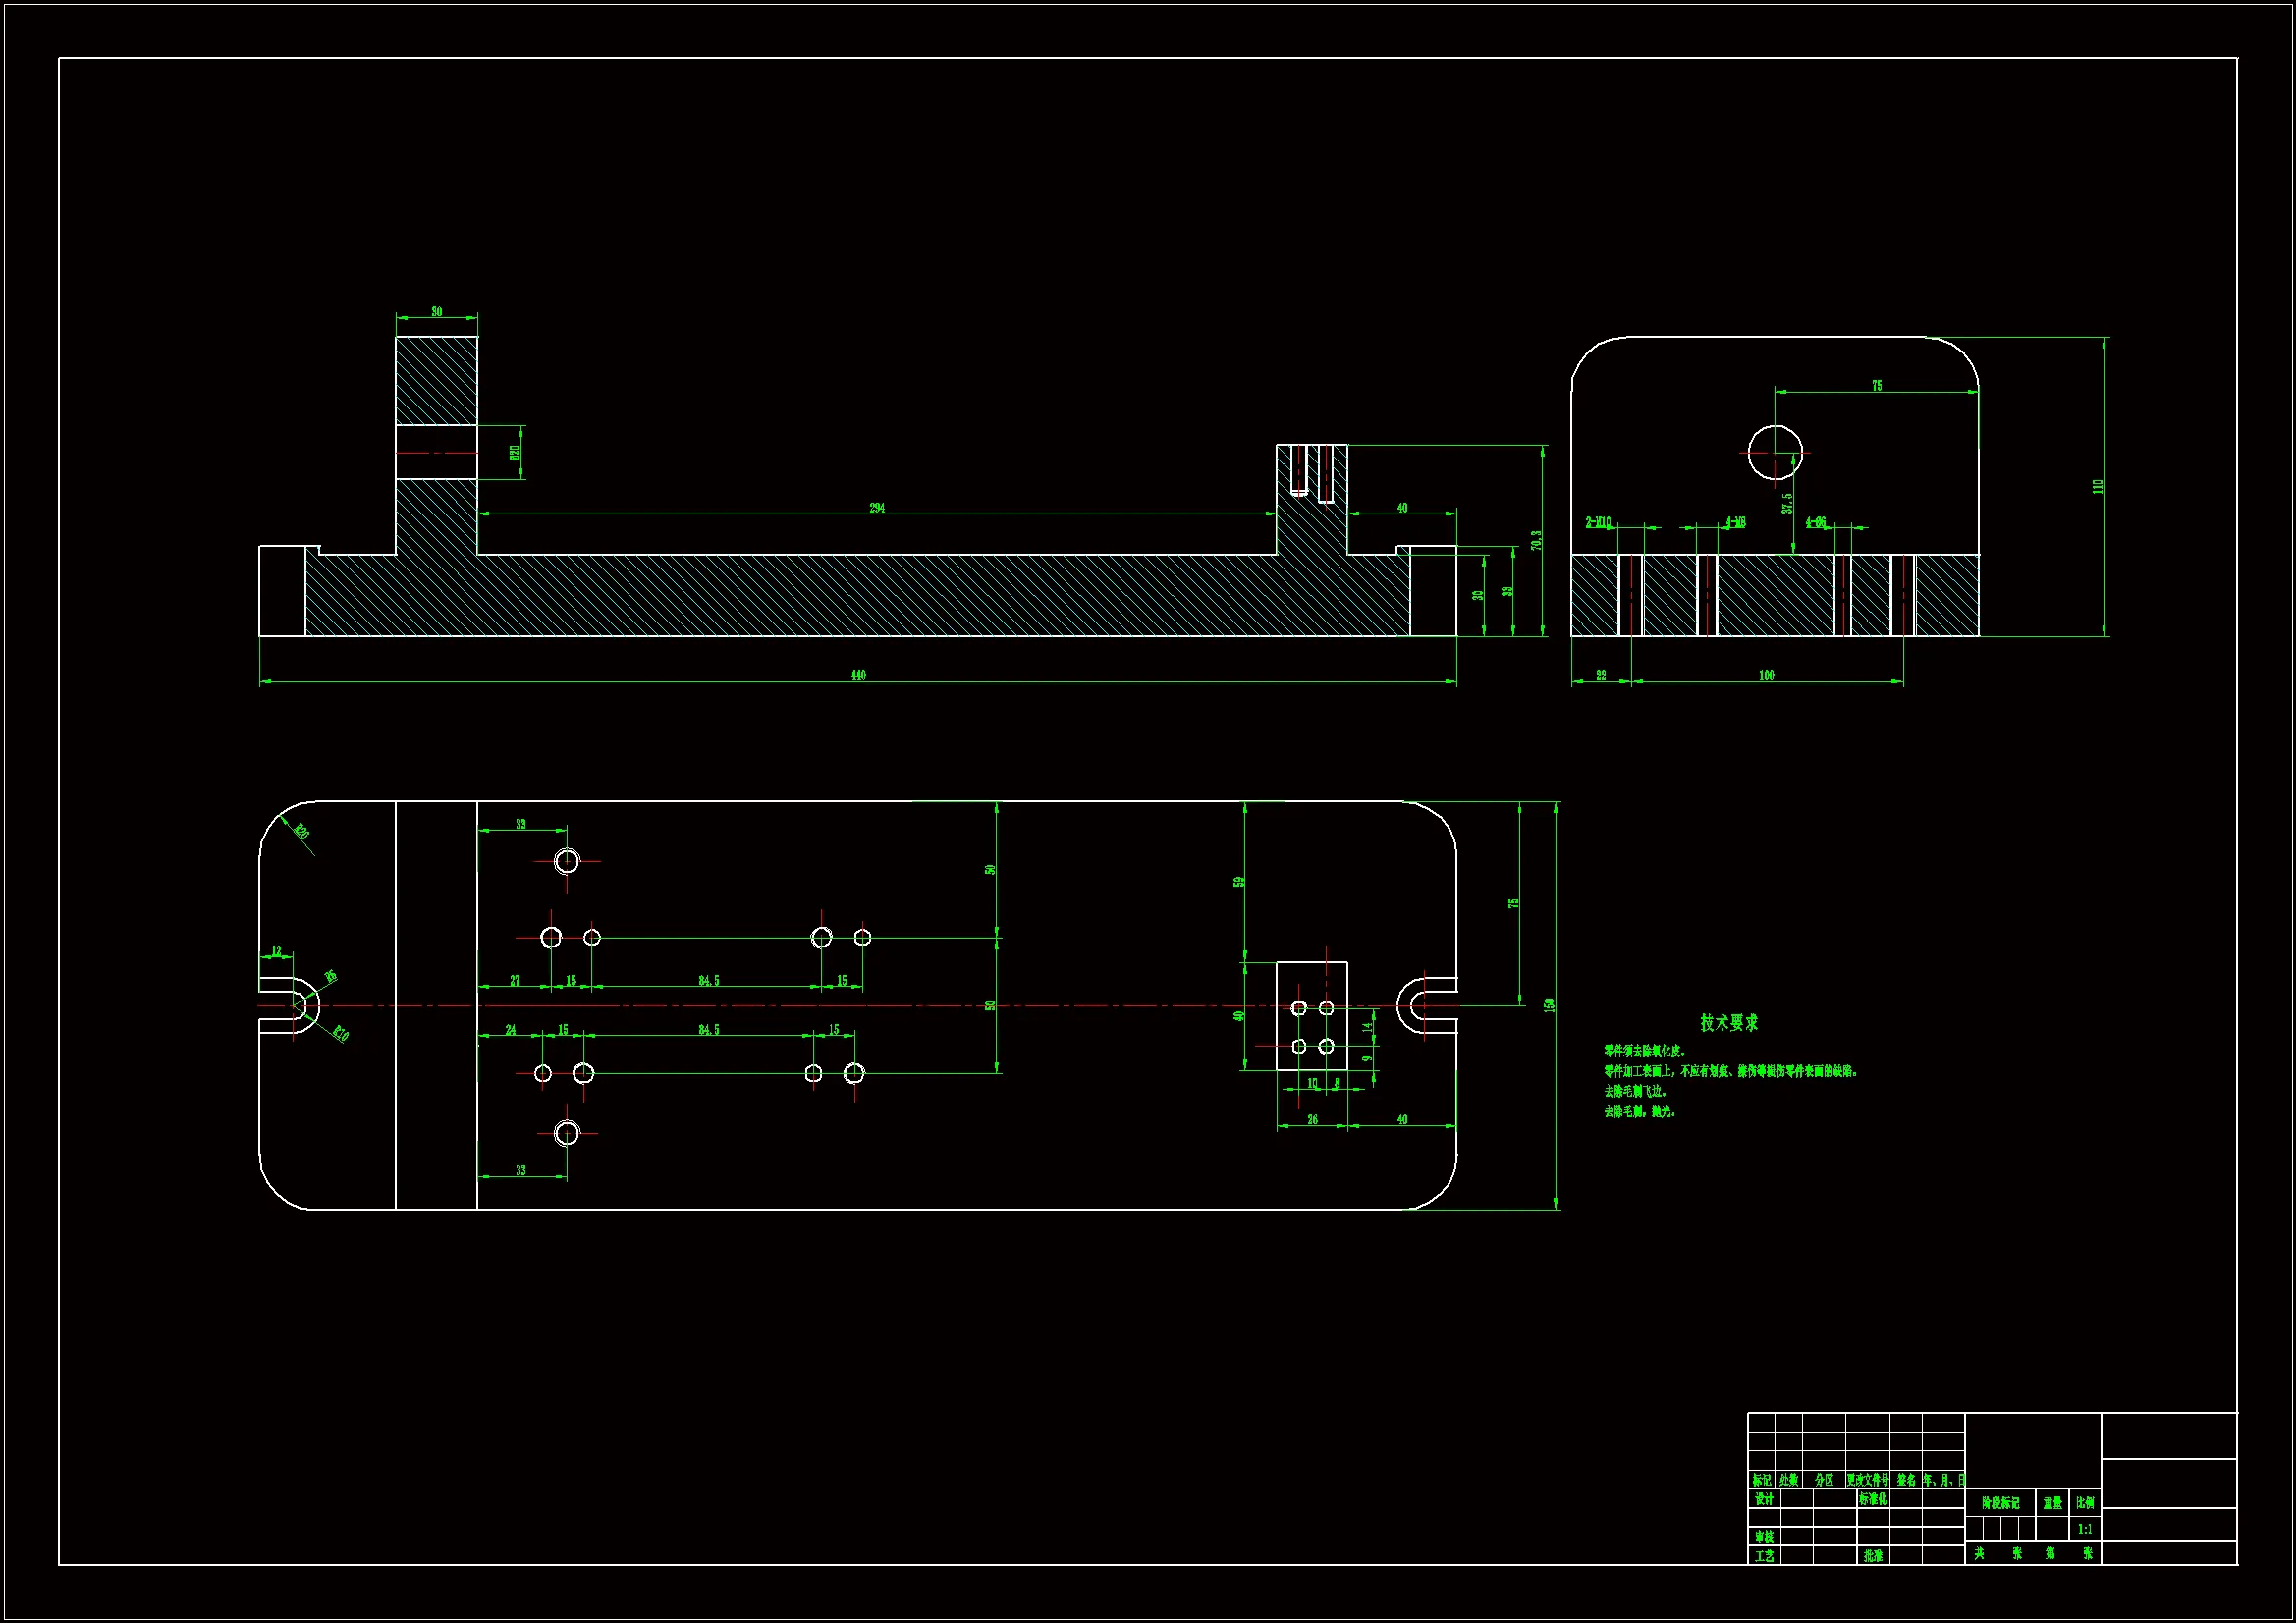Select the 阶段标记 label in title block
Image resolution: width=2296 pixels, height=1623 pixels.
[2000, 1502]
